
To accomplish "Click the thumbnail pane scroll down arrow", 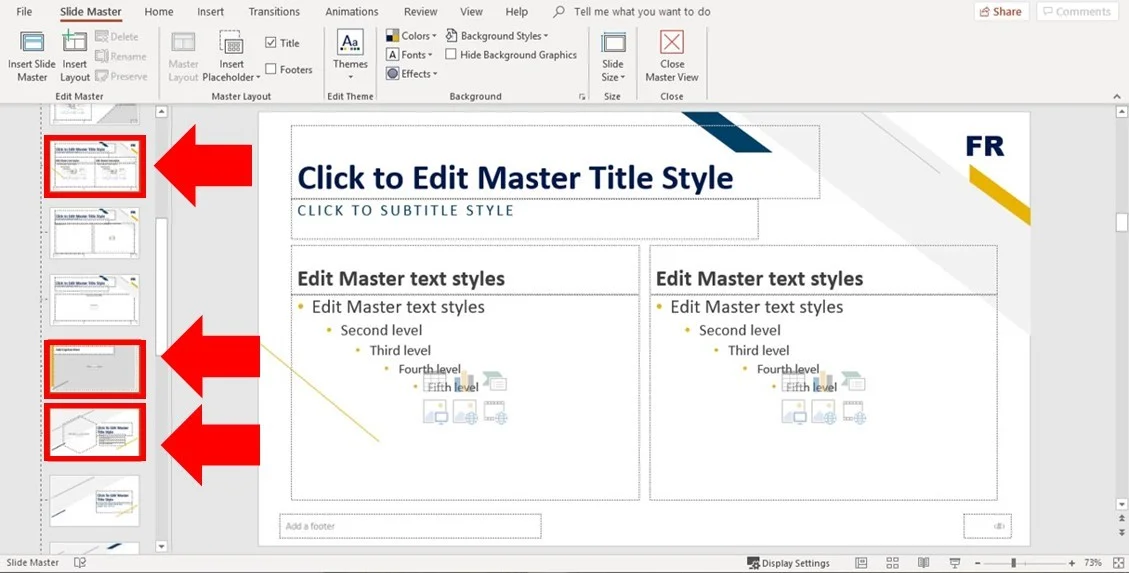I will [161, 546].
